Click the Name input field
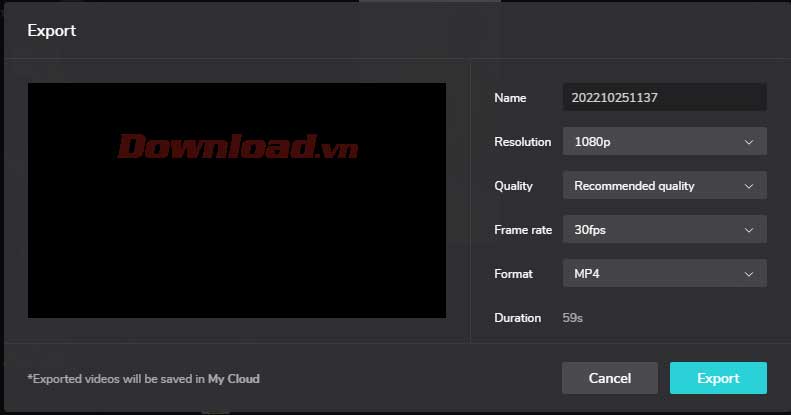The image size is (791, 415). [x=664, y=97]
